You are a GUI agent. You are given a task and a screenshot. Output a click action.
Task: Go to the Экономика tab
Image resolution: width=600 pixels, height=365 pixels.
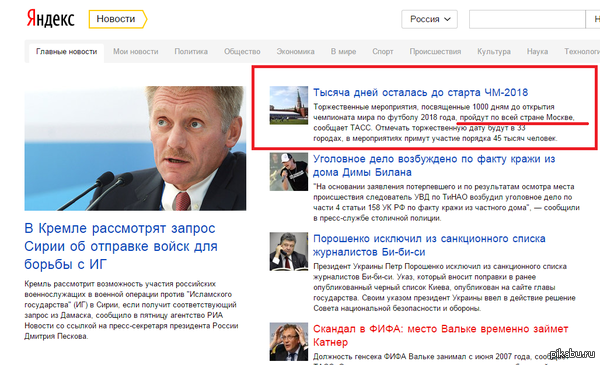pos(295,52)
